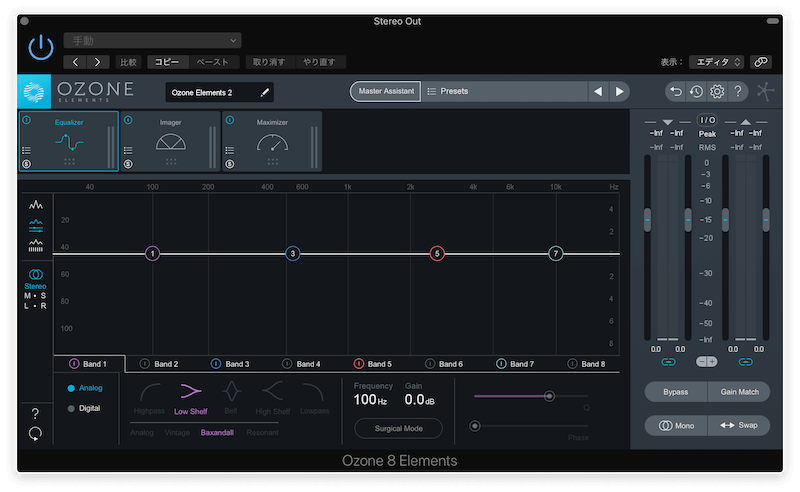This screenshot has height=492, width=800.
Task: Switch to Band 2 tab
Action: (x=160, y=364)
